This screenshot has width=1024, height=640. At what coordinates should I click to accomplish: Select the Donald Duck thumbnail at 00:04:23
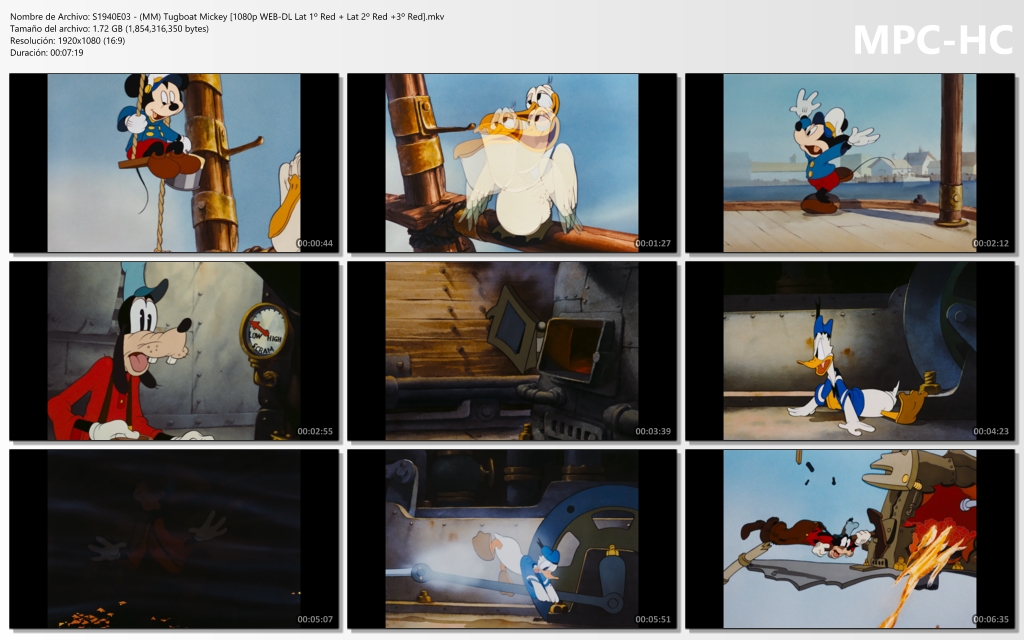(x=850, y=351)
